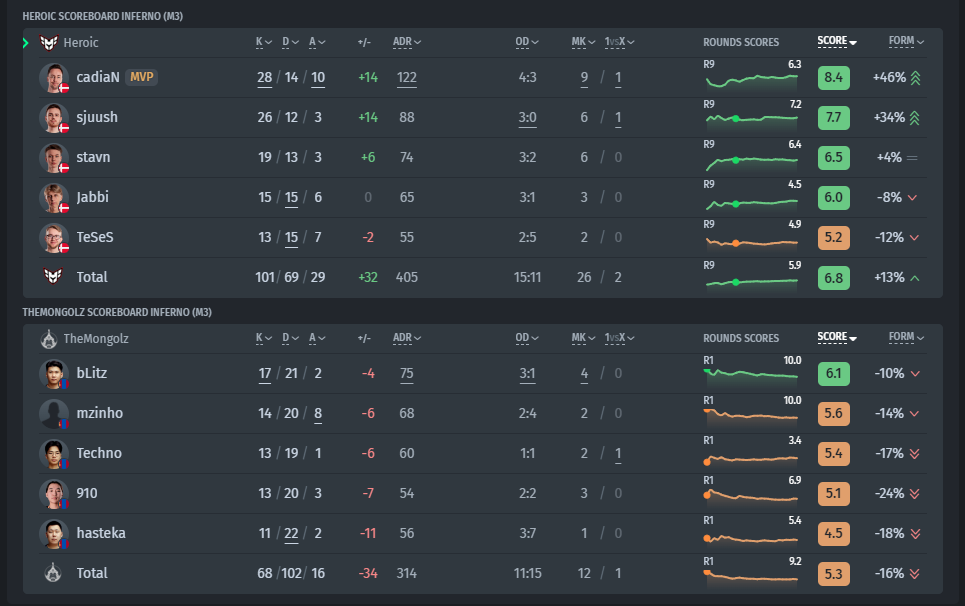This screenshot has width=965, height=606.
Task: Open mzinho's player profile link
Action: click(x=100, y=413)
